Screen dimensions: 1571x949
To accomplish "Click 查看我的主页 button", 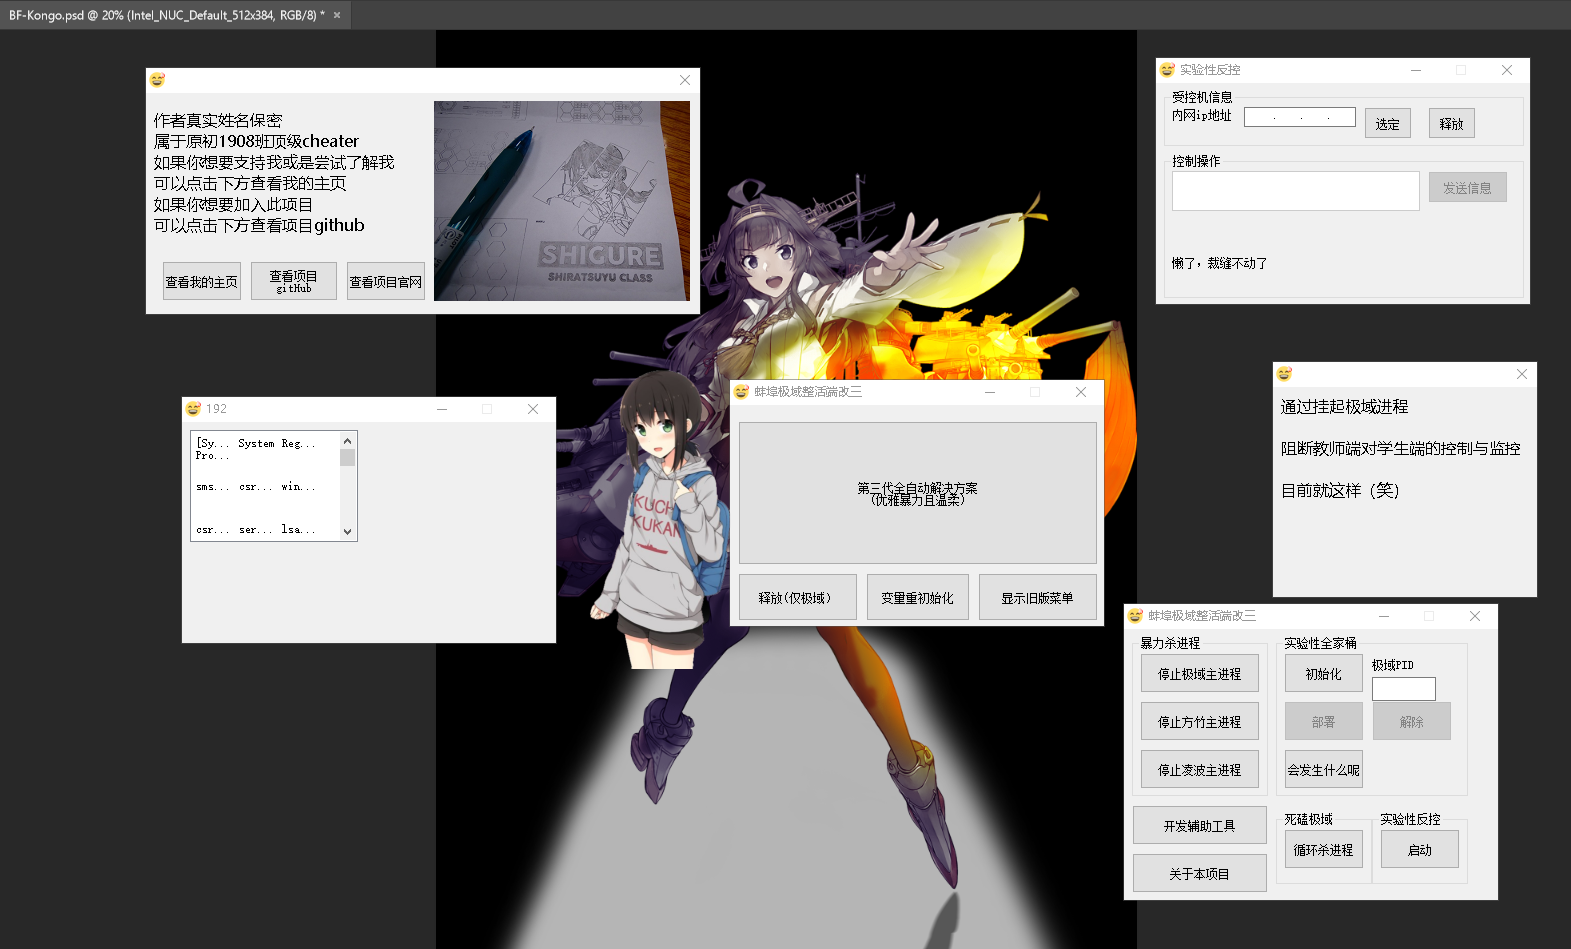I will [x=202, y=282].
